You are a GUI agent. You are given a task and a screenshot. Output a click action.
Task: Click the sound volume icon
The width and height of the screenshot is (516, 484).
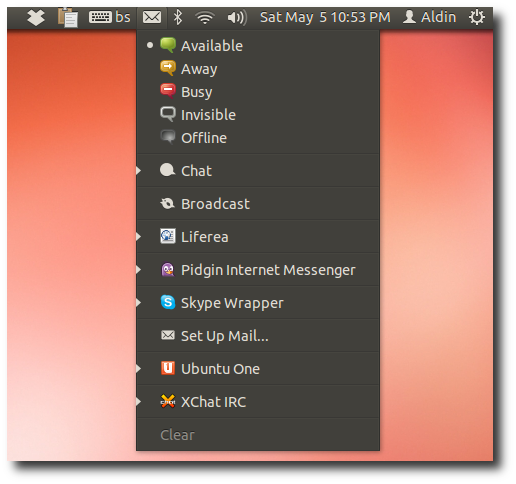tap(237, 17)
